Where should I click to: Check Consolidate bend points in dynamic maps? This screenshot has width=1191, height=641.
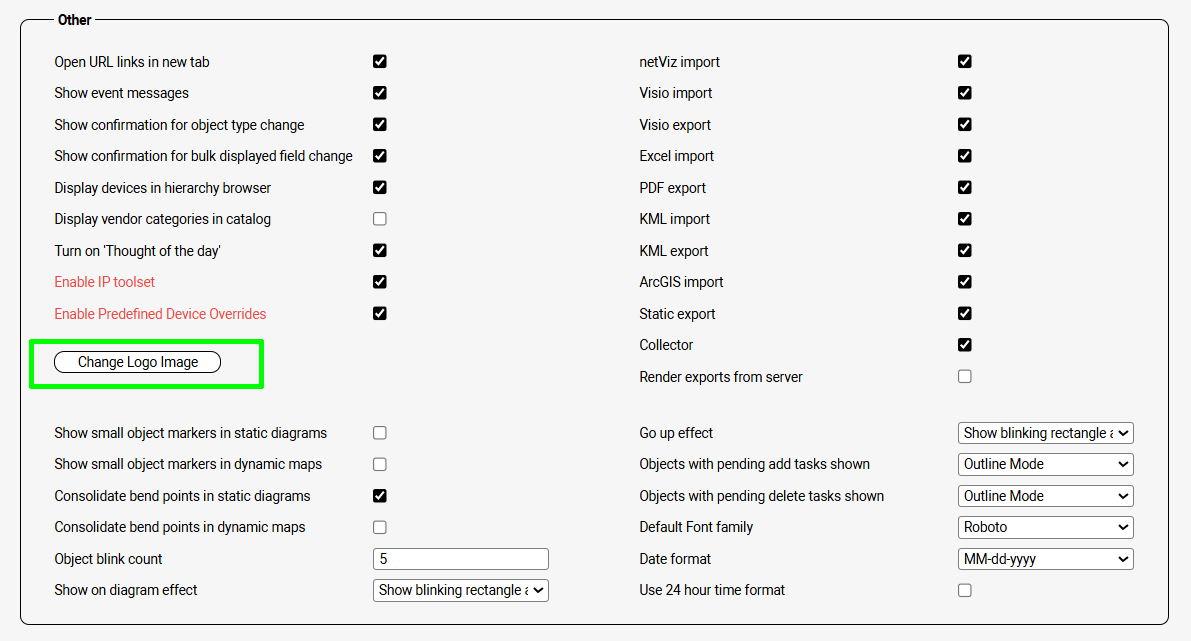(x=380, y=527)
